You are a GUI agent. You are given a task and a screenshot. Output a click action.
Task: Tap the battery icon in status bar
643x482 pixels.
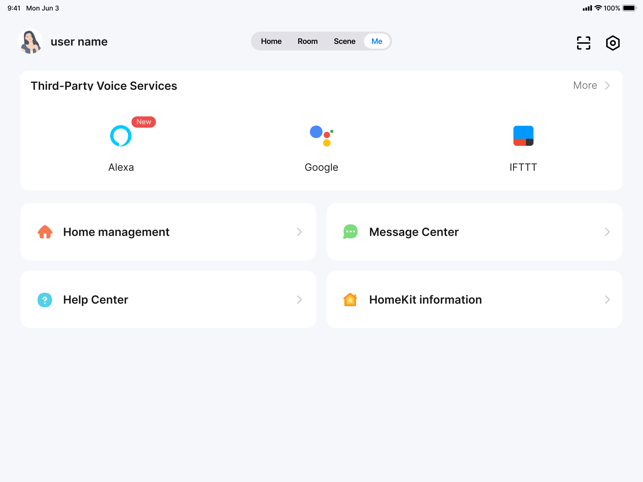point(629,8)
